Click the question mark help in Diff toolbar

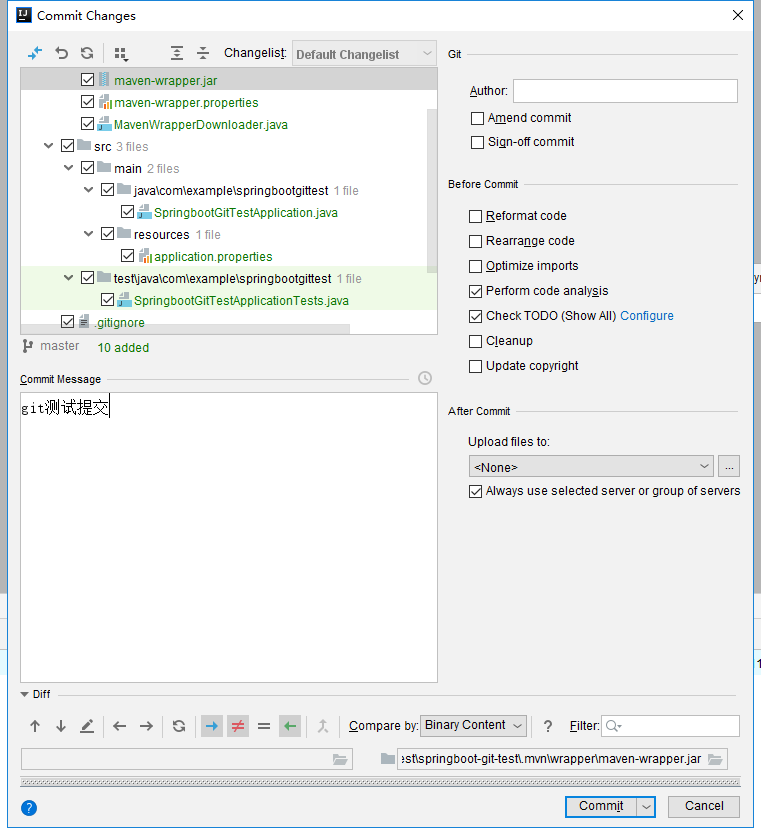[x=547, y=726]
